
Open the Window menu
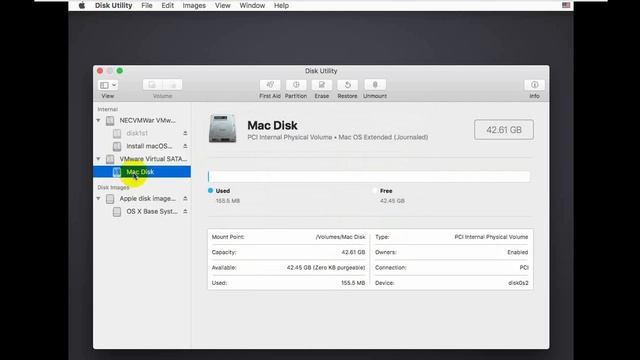click(x=252, y=5)
